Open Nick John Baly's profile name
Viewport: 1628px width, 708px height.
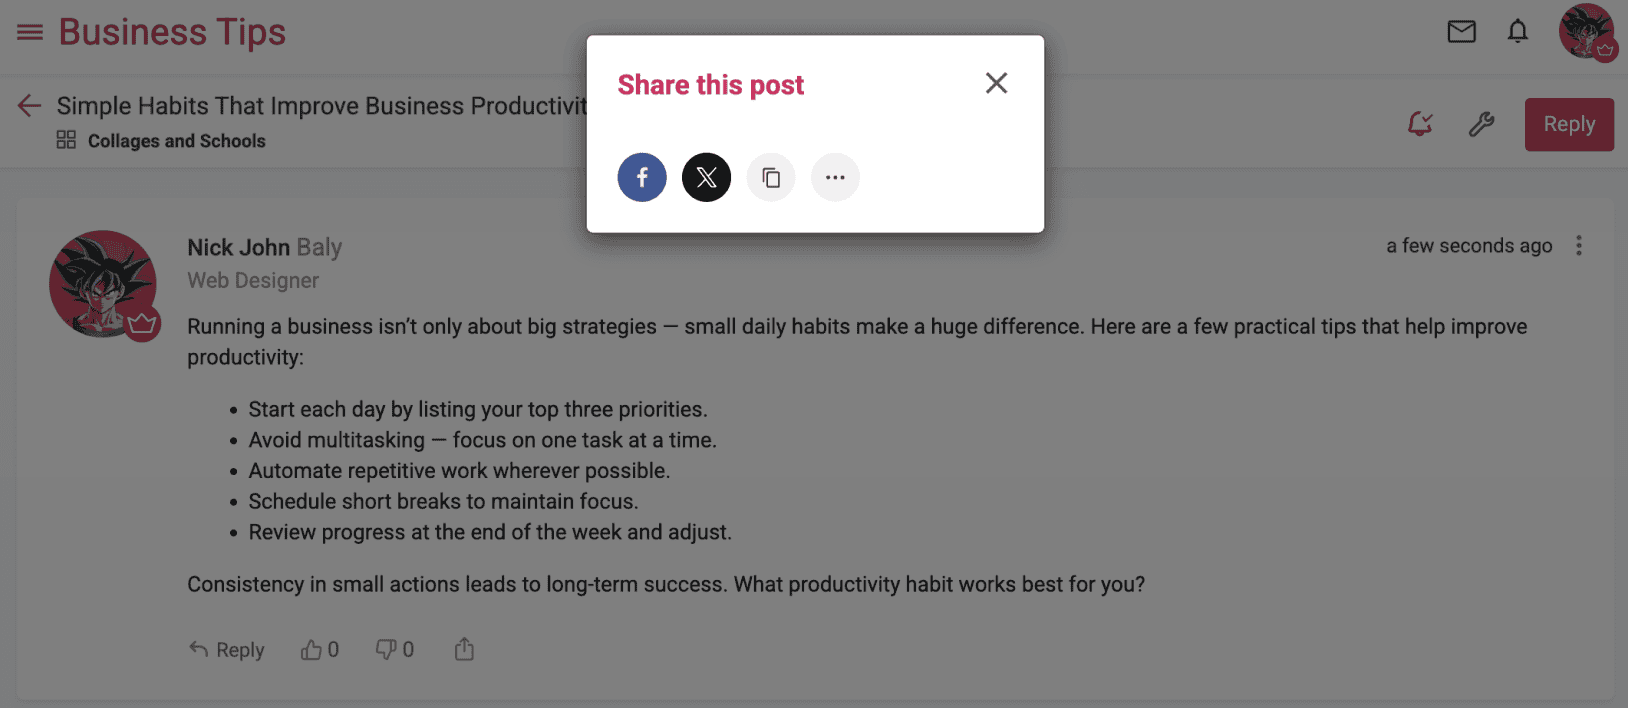point(264,247)
